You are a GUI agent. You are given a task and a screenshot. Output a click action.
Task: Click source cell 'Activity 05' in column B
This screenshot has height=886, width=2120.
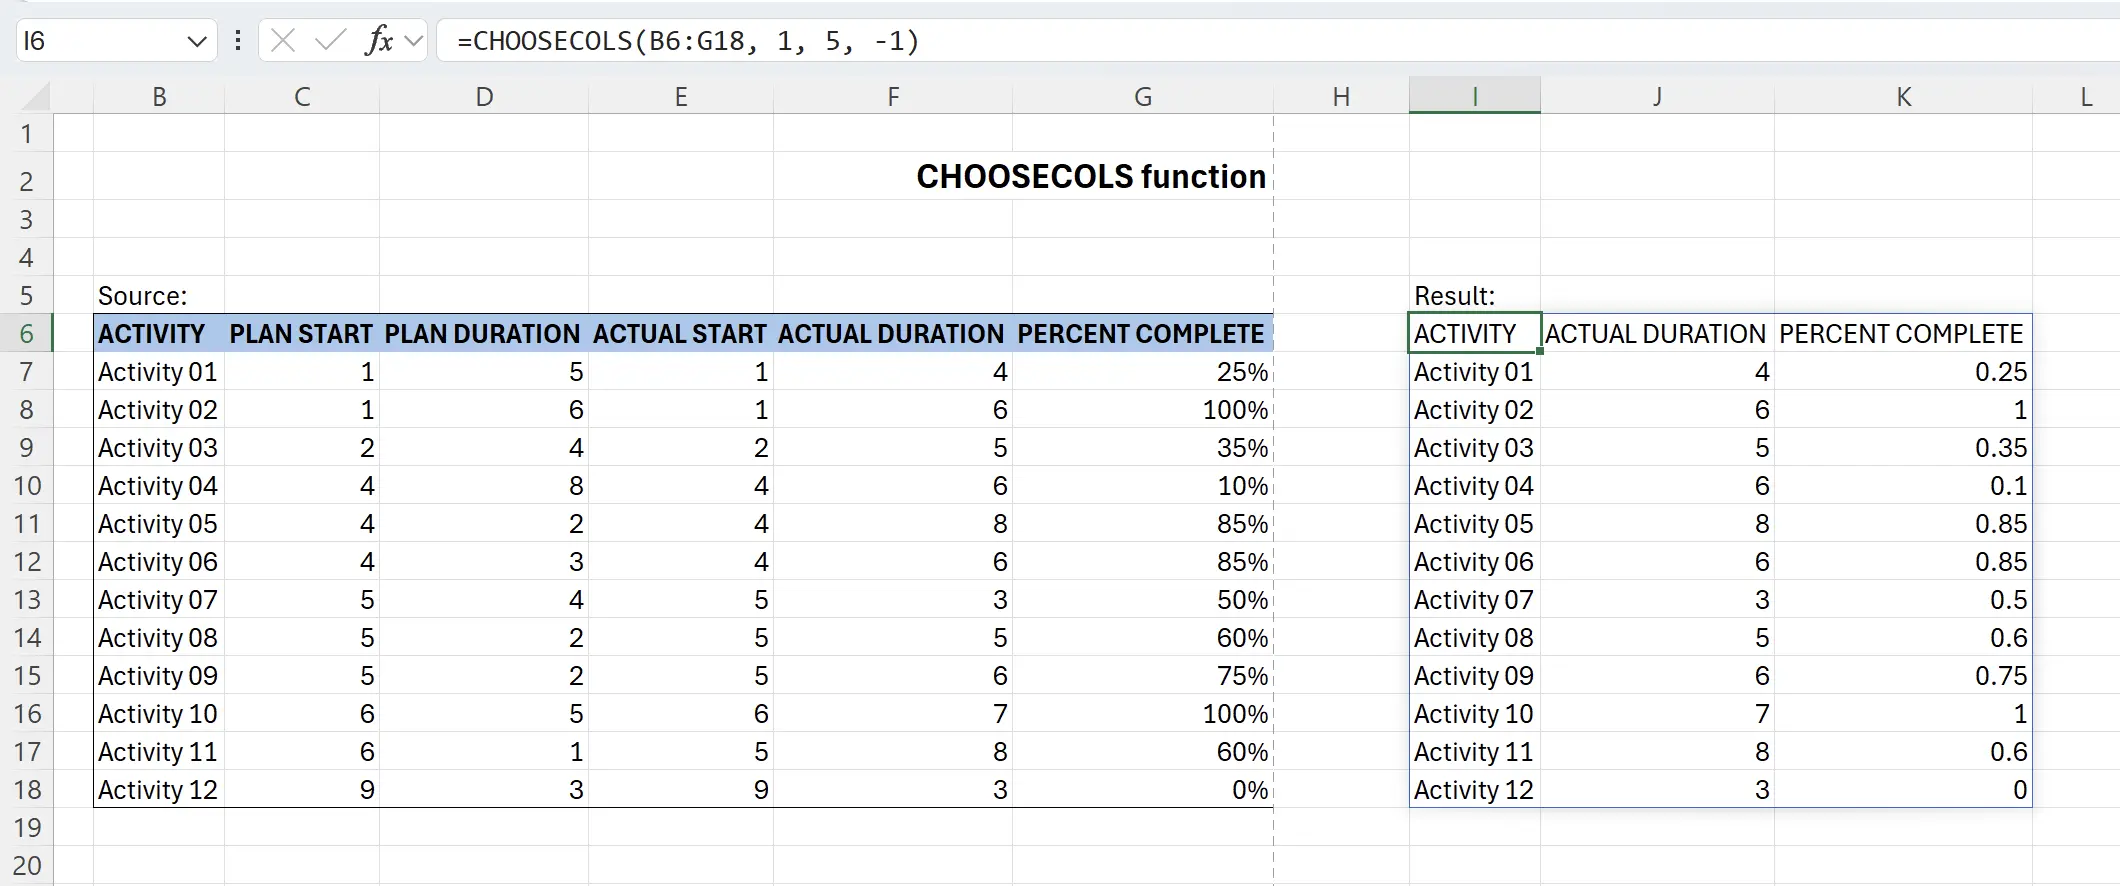pos(159,524)
